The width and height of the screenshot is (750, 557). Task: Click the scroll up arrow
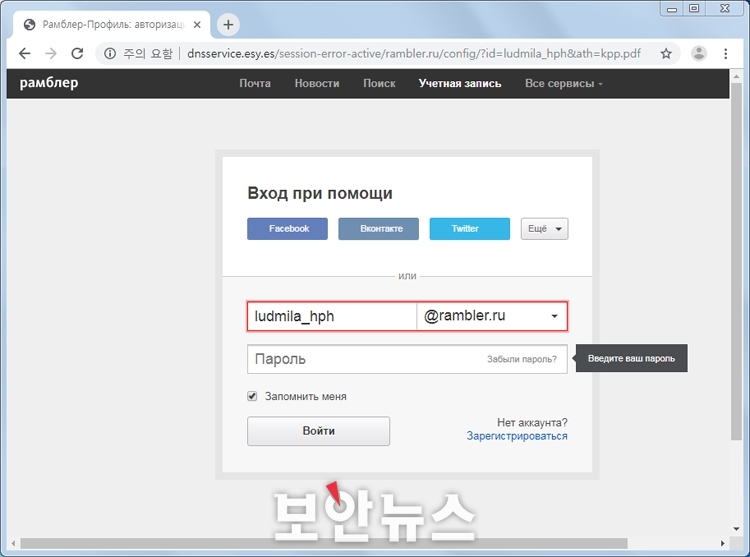[736, 76]
